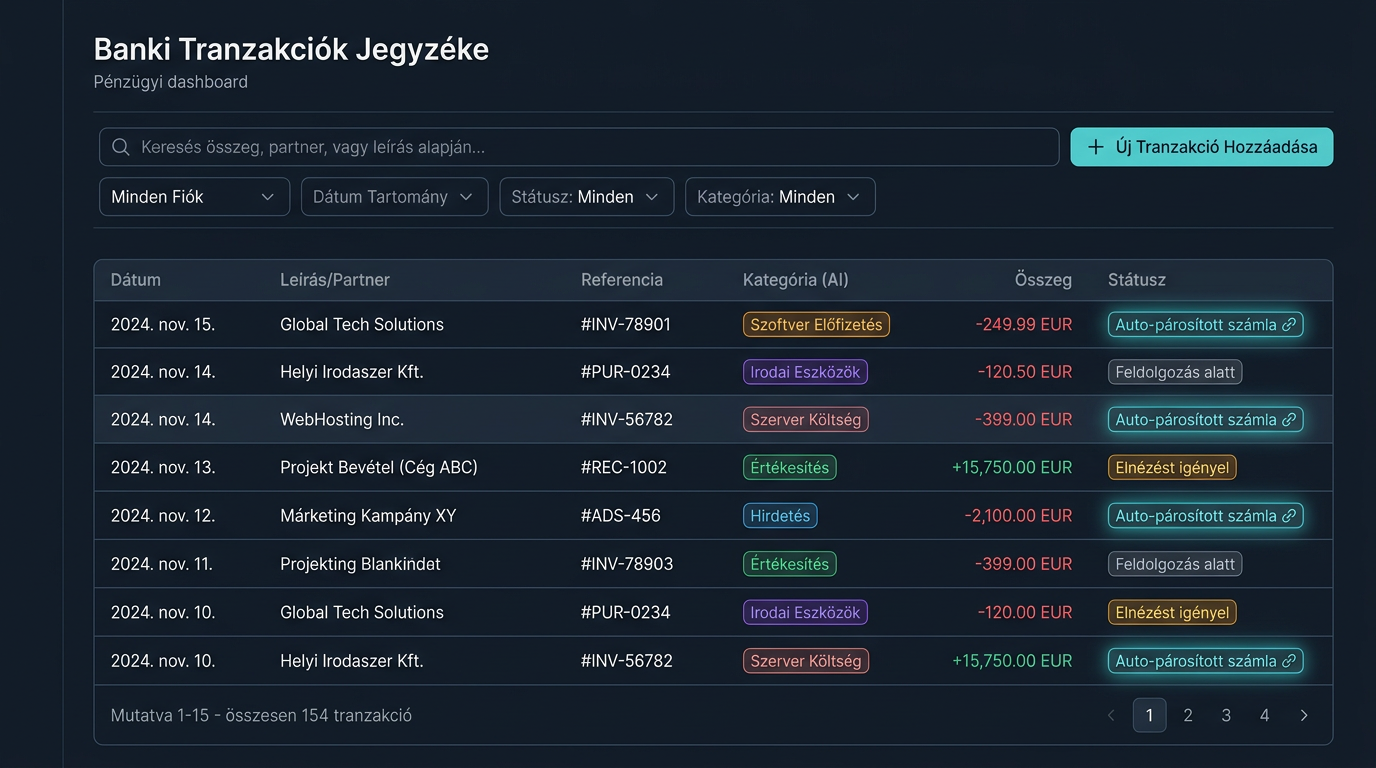
Task: Click the -120.00 EUR amount
Action: (1025, 612)
